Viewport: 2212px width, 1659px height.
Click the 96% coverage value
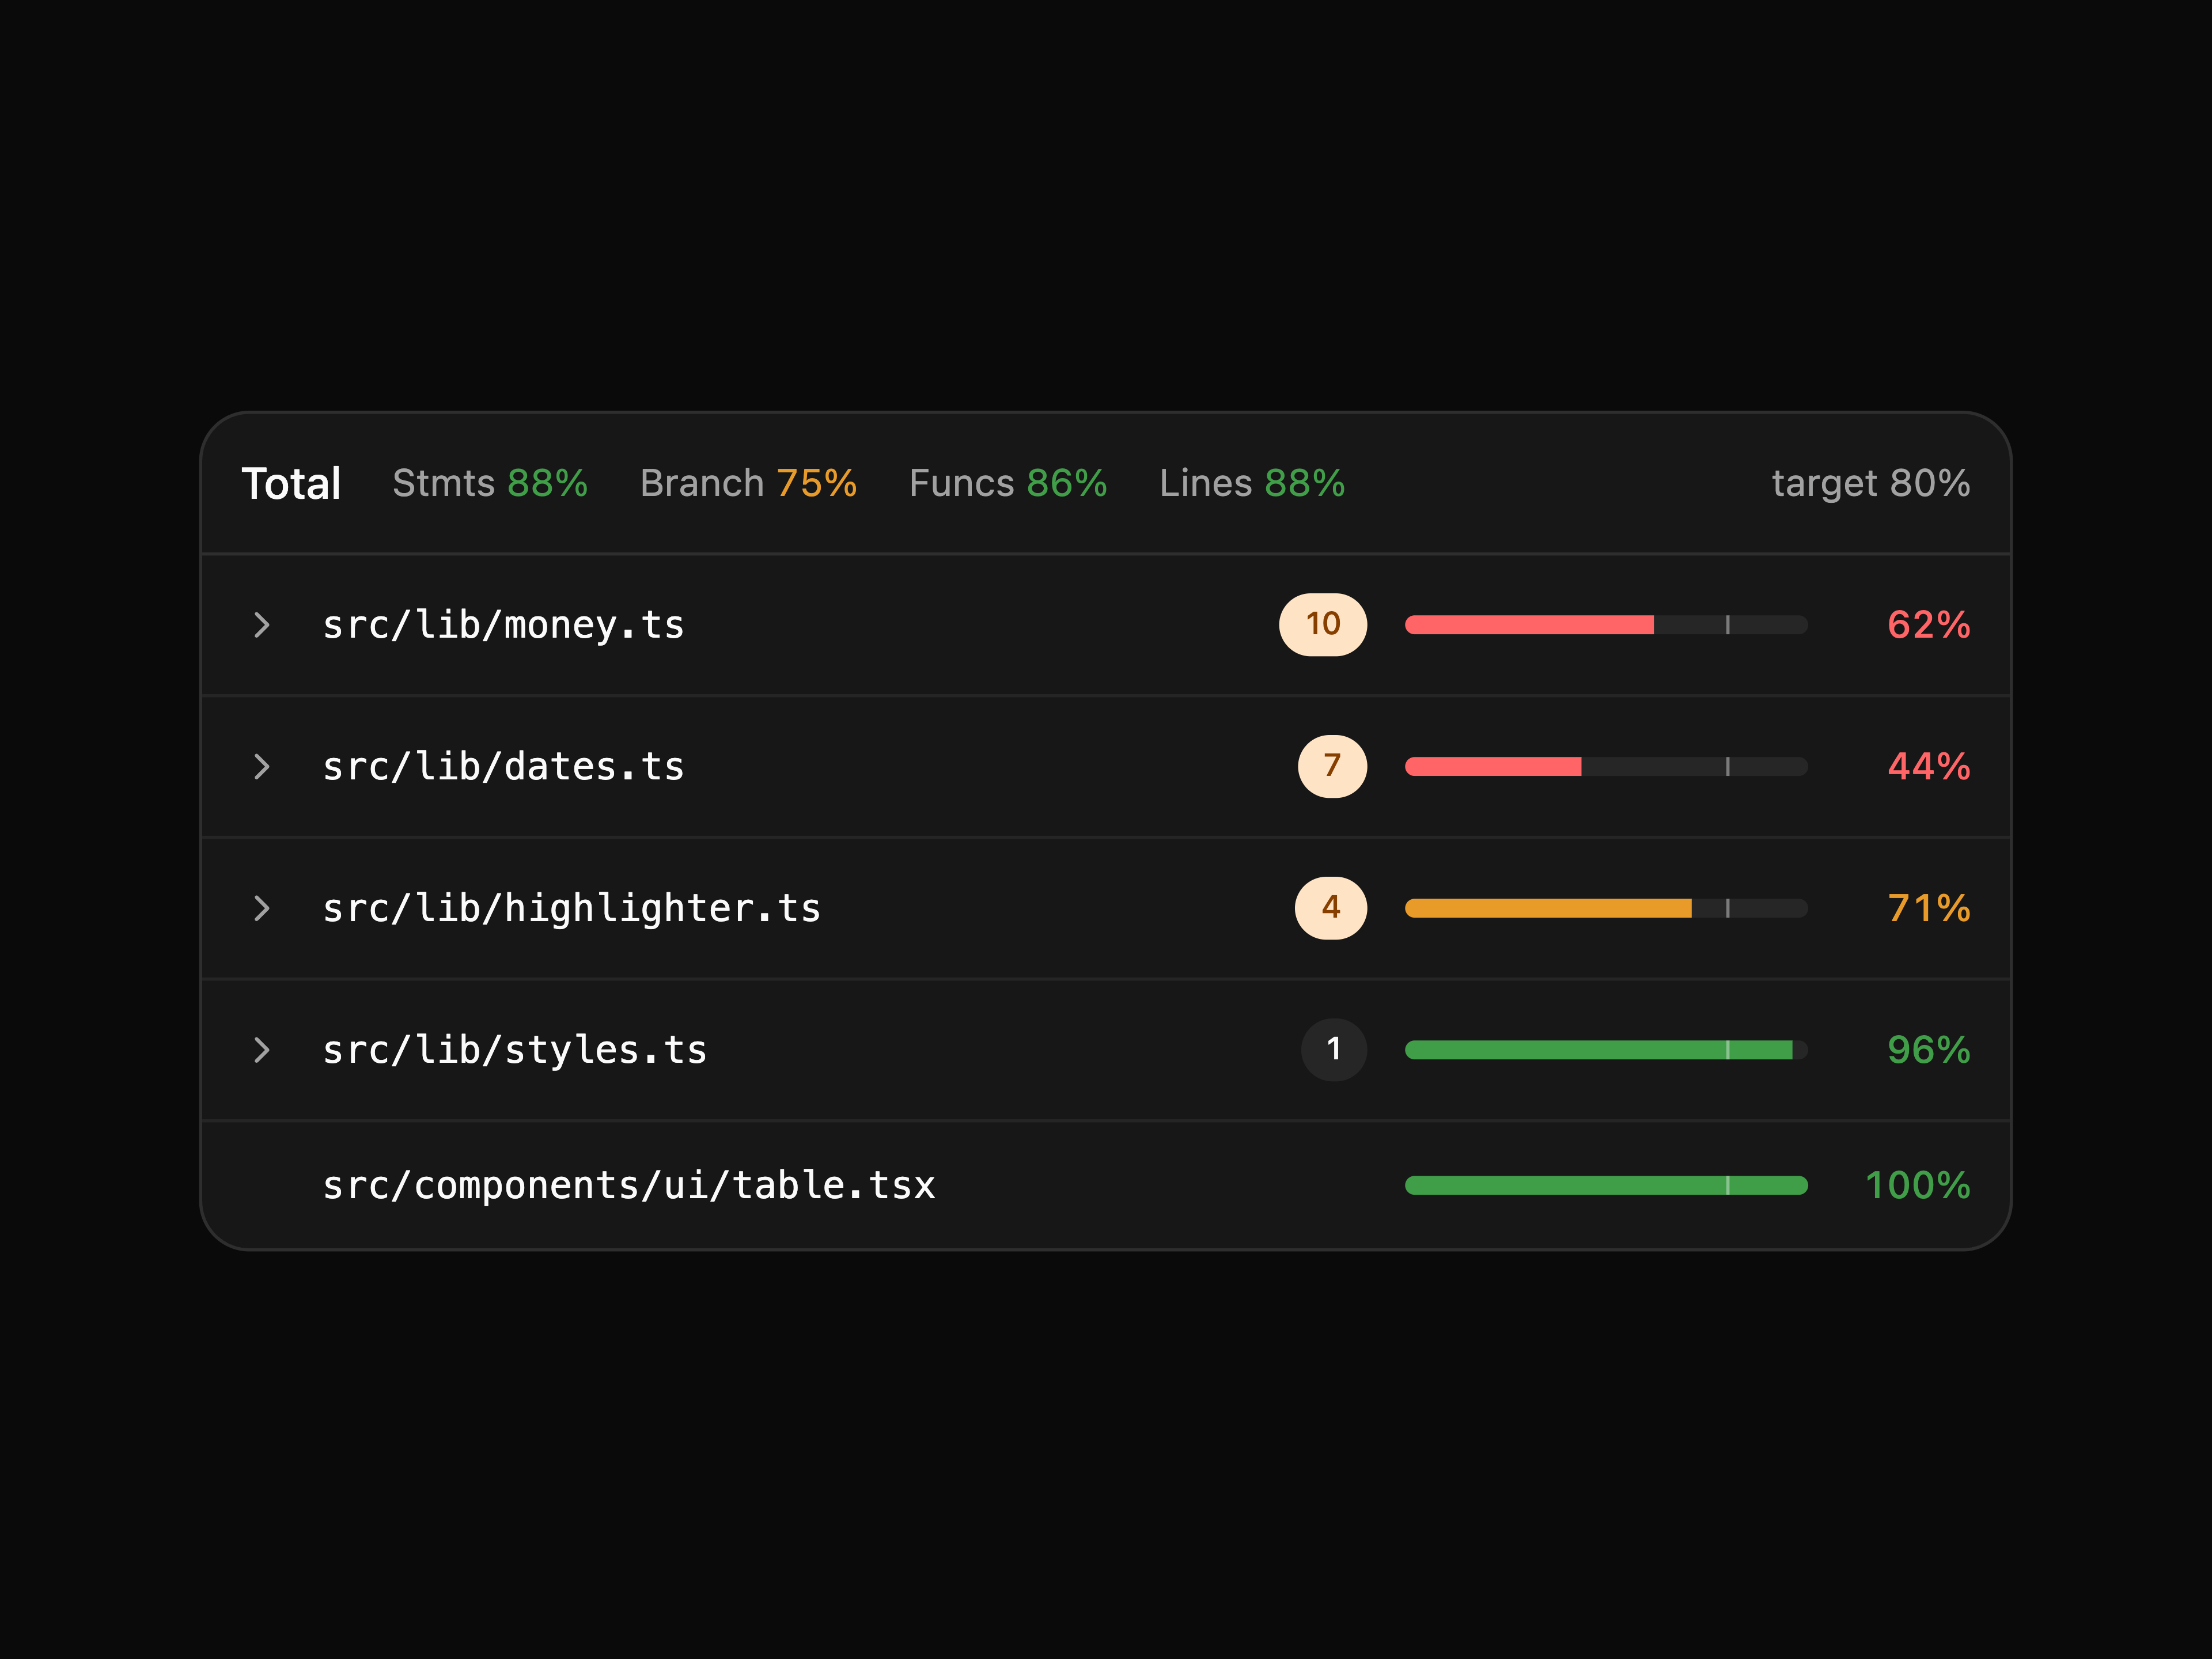(x=1928, y=1050)
